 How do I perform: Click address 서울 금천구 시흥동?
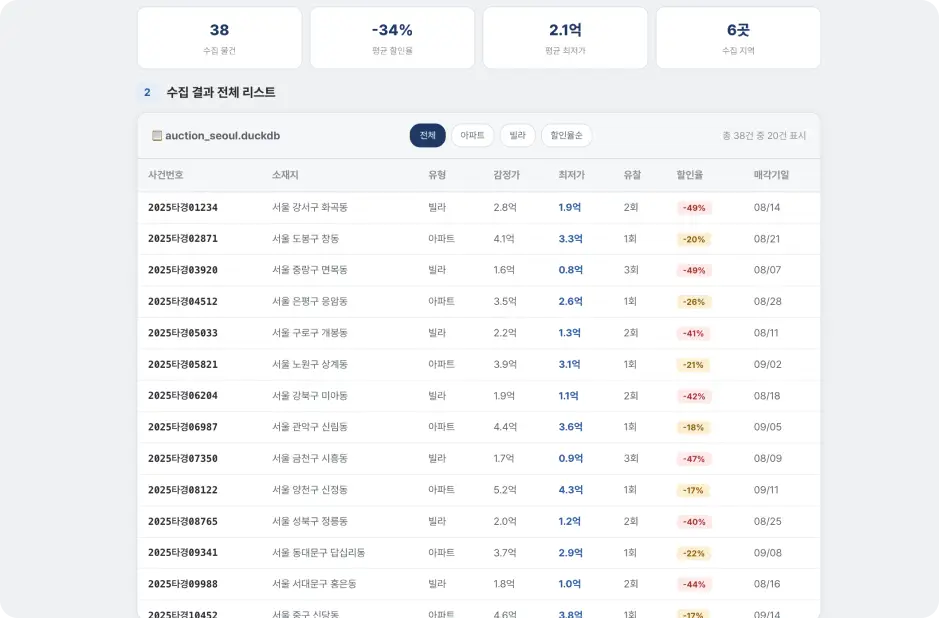310,458
